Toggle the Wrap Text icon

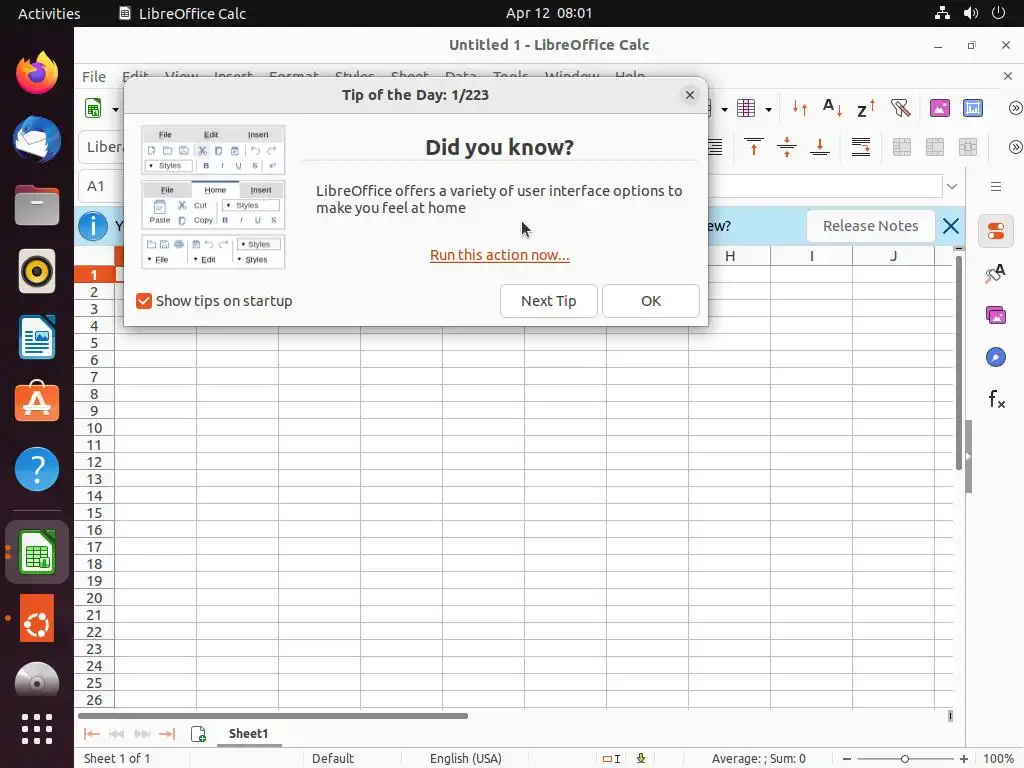[861, 147]
